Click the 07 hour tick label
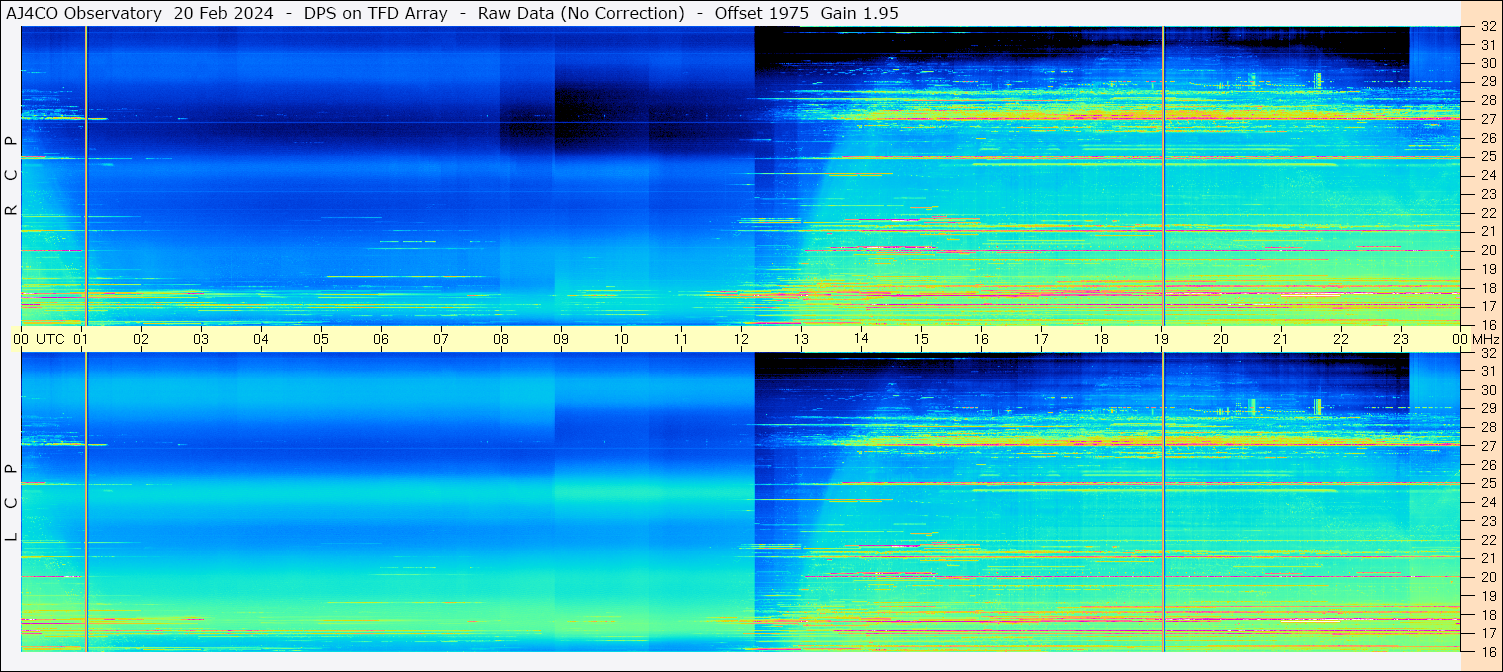The height and width of the screenshot is (672, 1503). (441, 339)
